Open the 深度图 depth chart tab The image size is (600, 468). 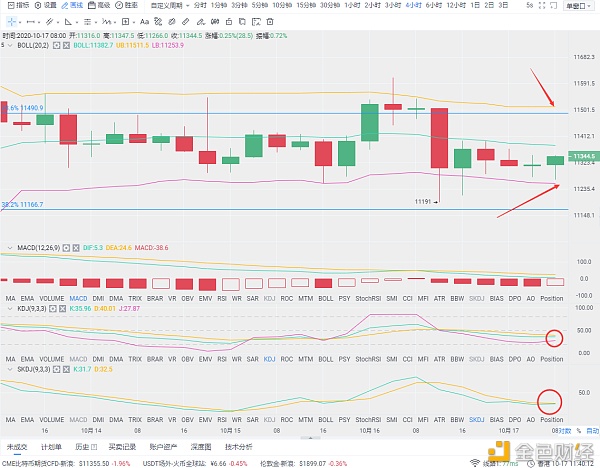(x=201, y=447)
